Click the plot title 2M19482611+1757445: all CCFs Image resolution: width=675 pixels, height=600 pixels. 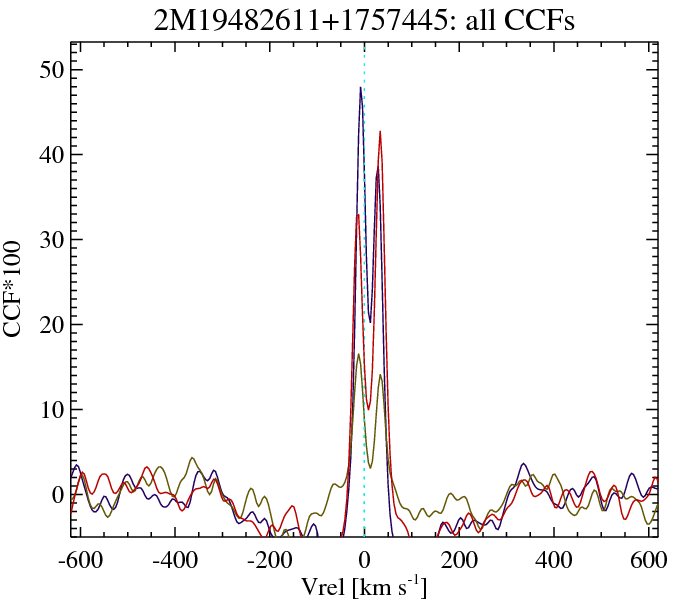[x=363, y=21]
